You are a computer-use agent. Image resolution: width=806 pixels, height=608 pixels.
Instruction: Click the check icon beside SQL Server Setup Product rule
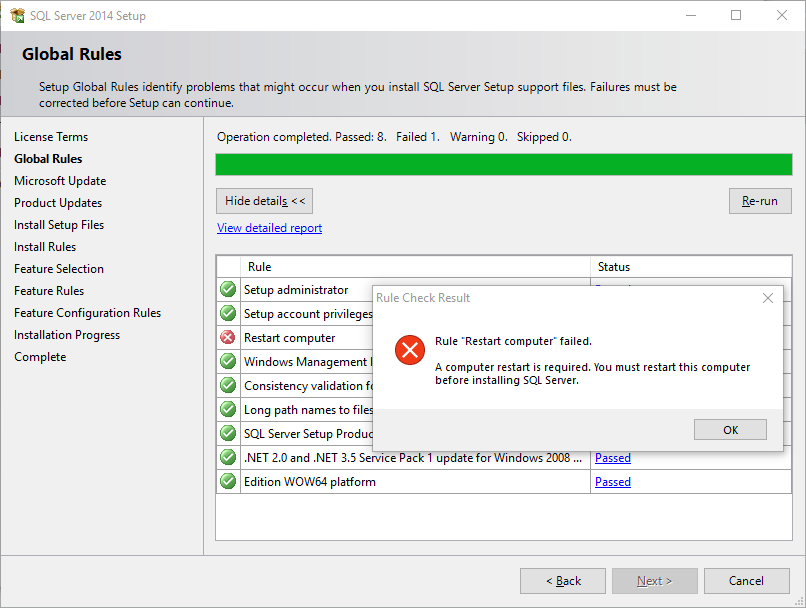(x=228, y=433)
